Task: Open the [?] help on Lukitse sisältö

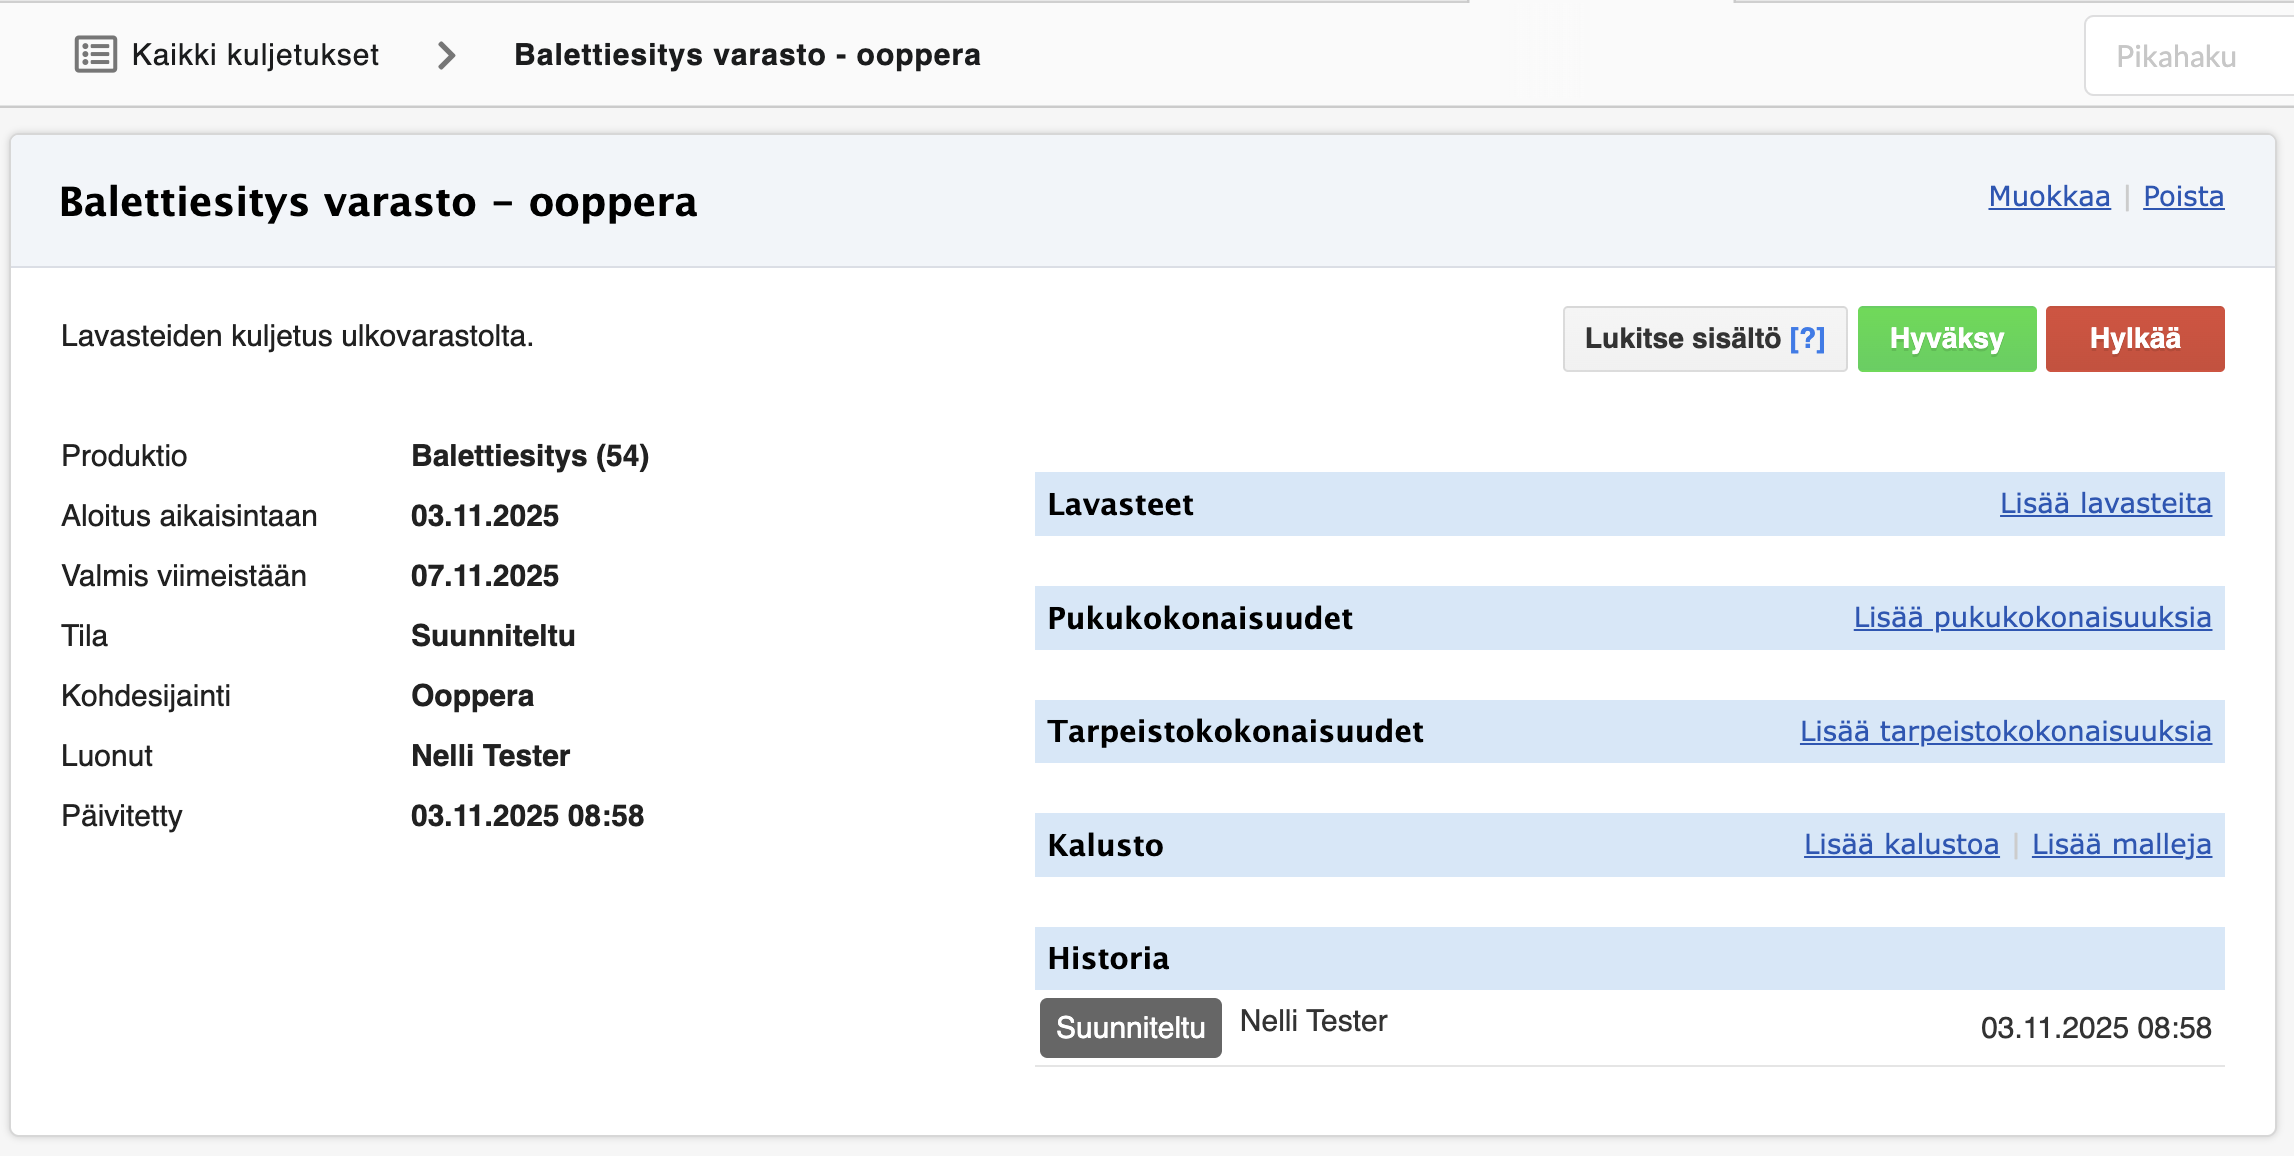Action: (x=1807, y=339)
